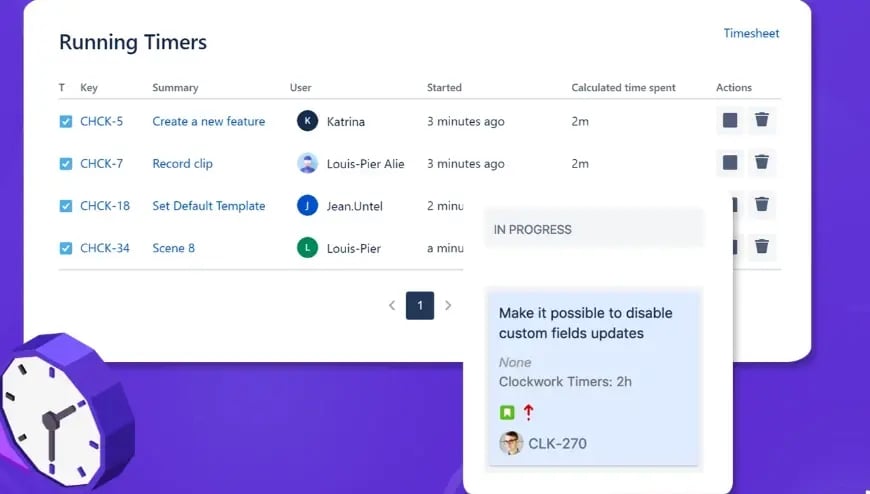The image size is (870, 494).
Task: Click the red high priority arrow icon
Action: click(x=528, y=412)
